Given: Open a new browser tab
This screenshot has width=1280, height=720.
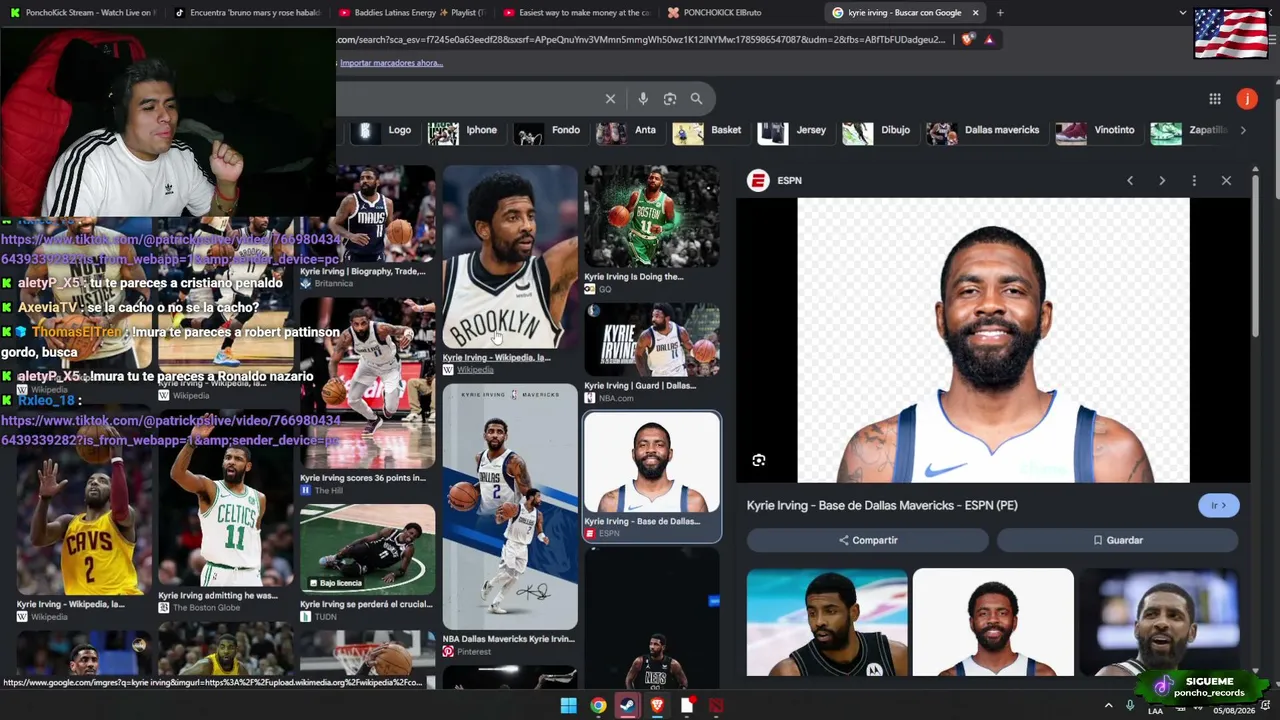Looking at the screenshot, I should (x=1000, y=13).
